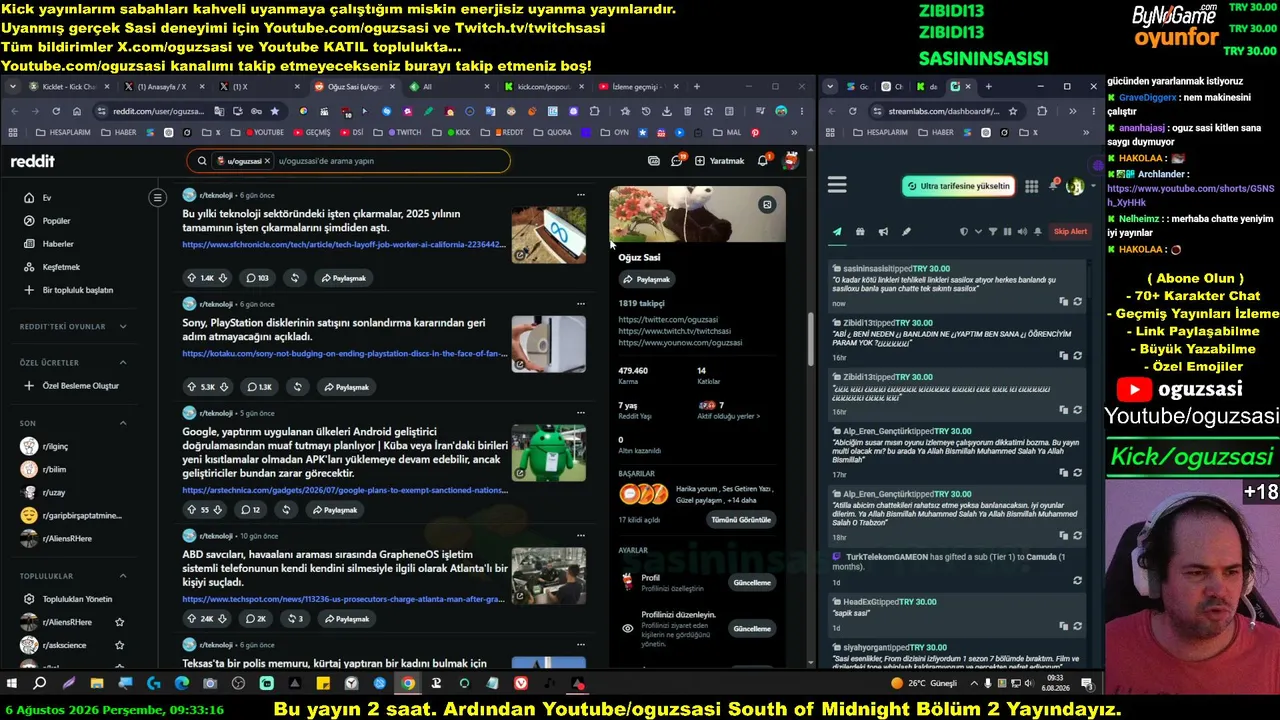Favorite r/askscience with star icon
The height and width of the screenshot is (720, 1280).
click(120, 645)
